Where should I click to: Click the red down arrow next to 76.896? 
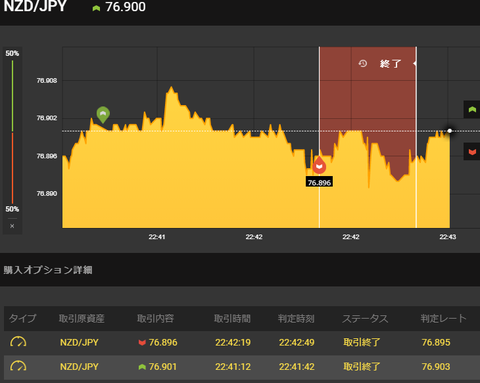click(142, 343)
